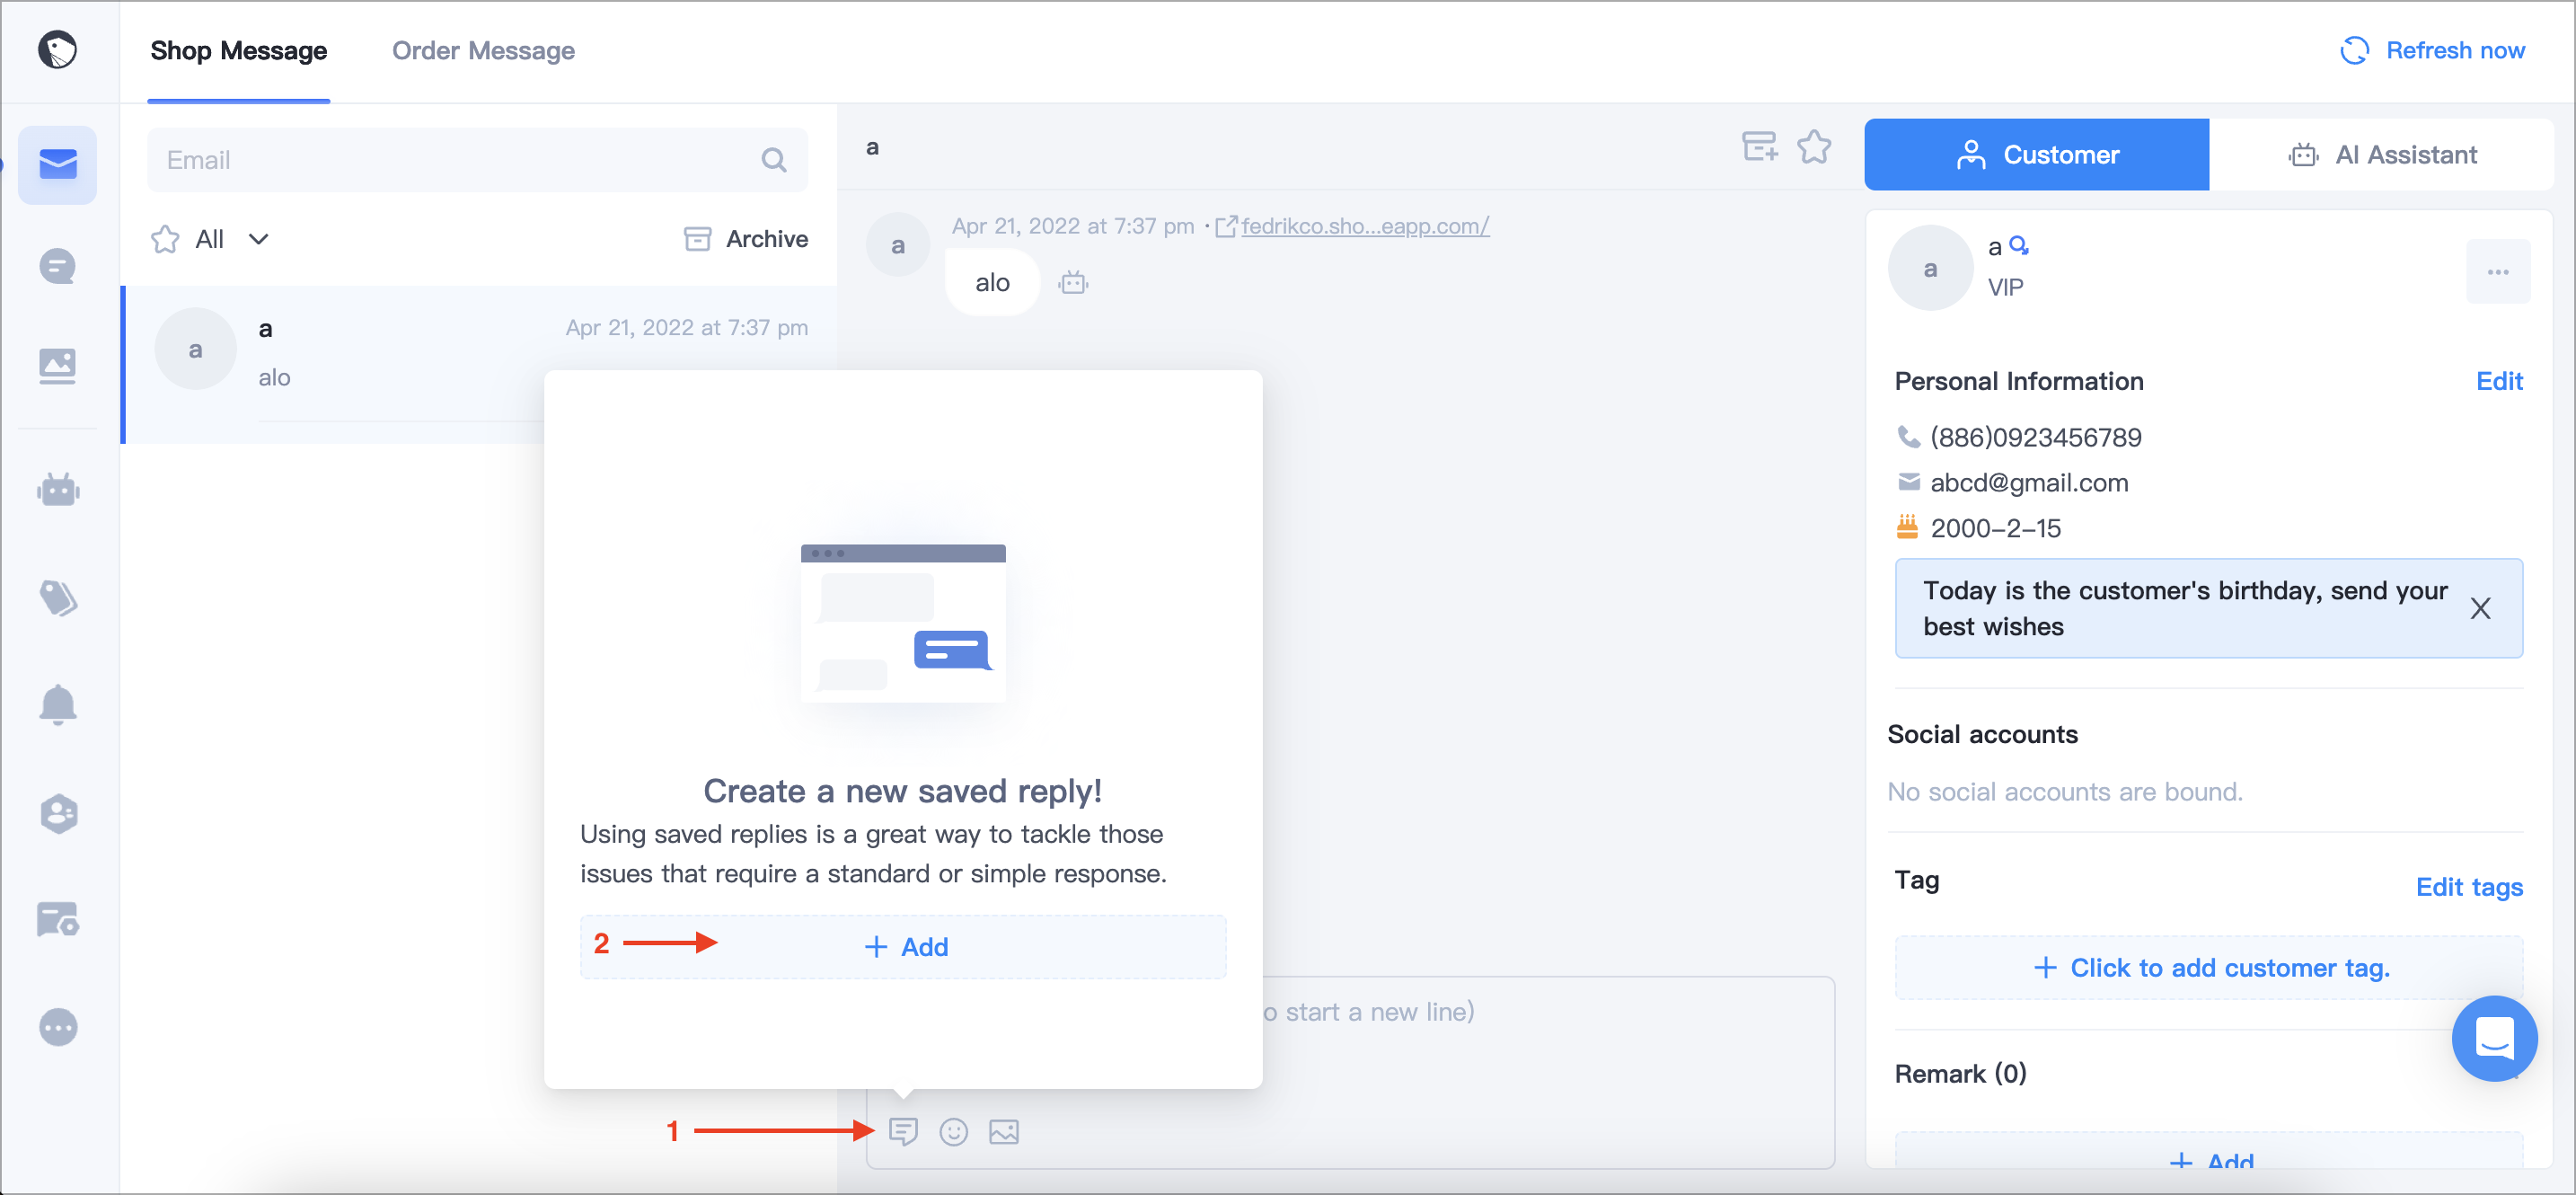Dismiss the birthday reminder notice

[2481, 609]
